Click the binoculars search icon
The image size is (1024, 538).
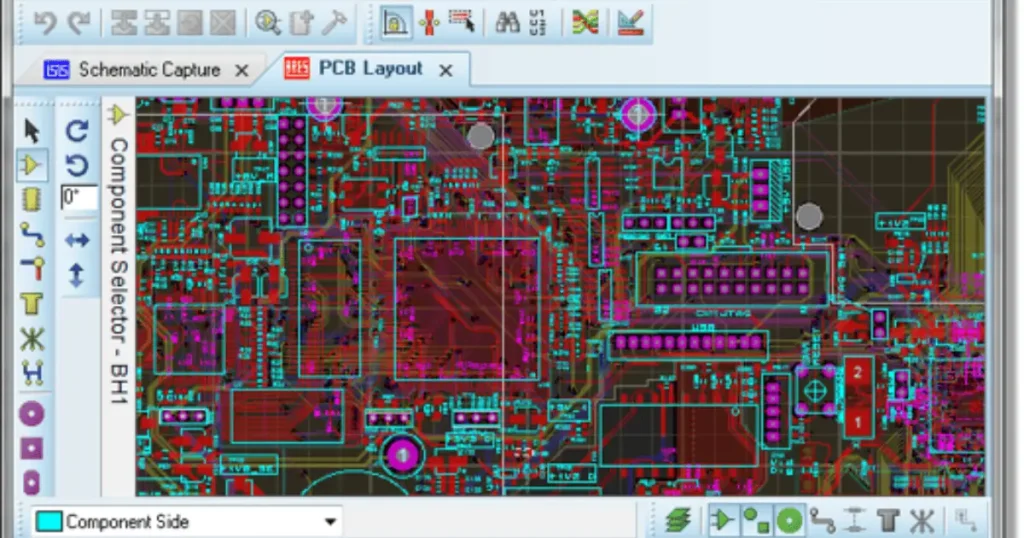point(507,23)
